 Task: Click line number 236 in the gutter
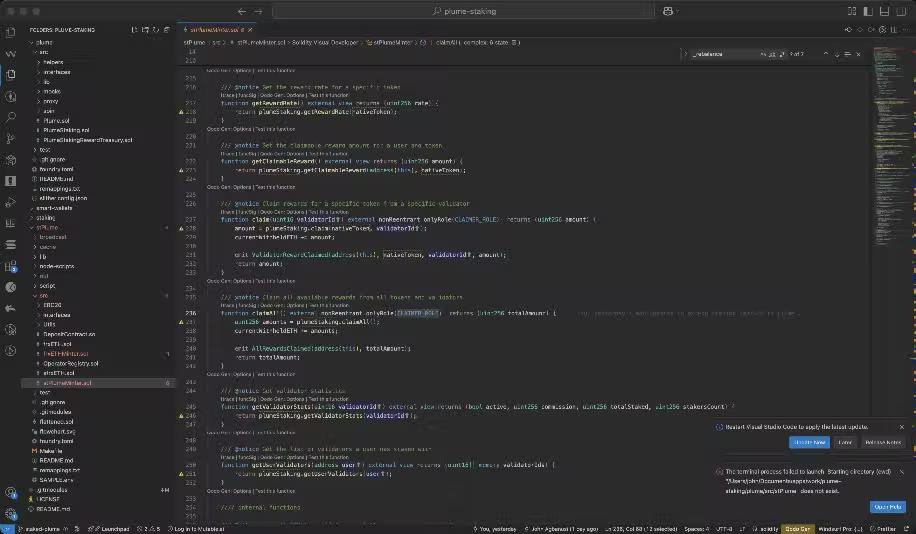tap(190, 313)
